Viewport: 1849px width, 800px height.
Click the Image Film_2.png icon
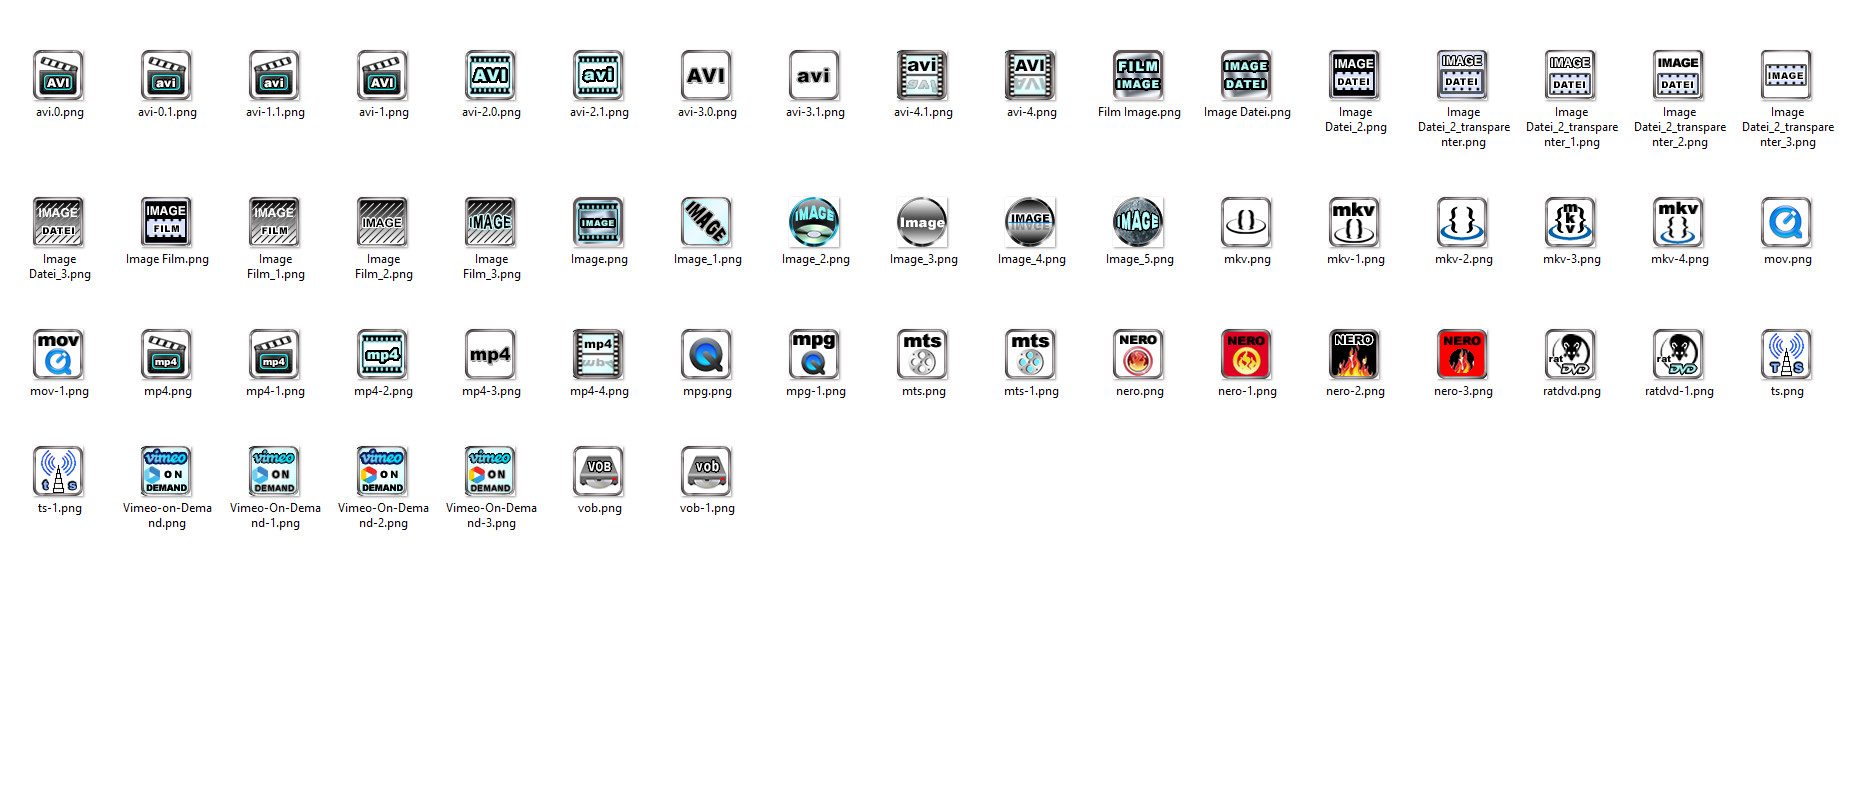pyautogui.click(x=383, y=222)
